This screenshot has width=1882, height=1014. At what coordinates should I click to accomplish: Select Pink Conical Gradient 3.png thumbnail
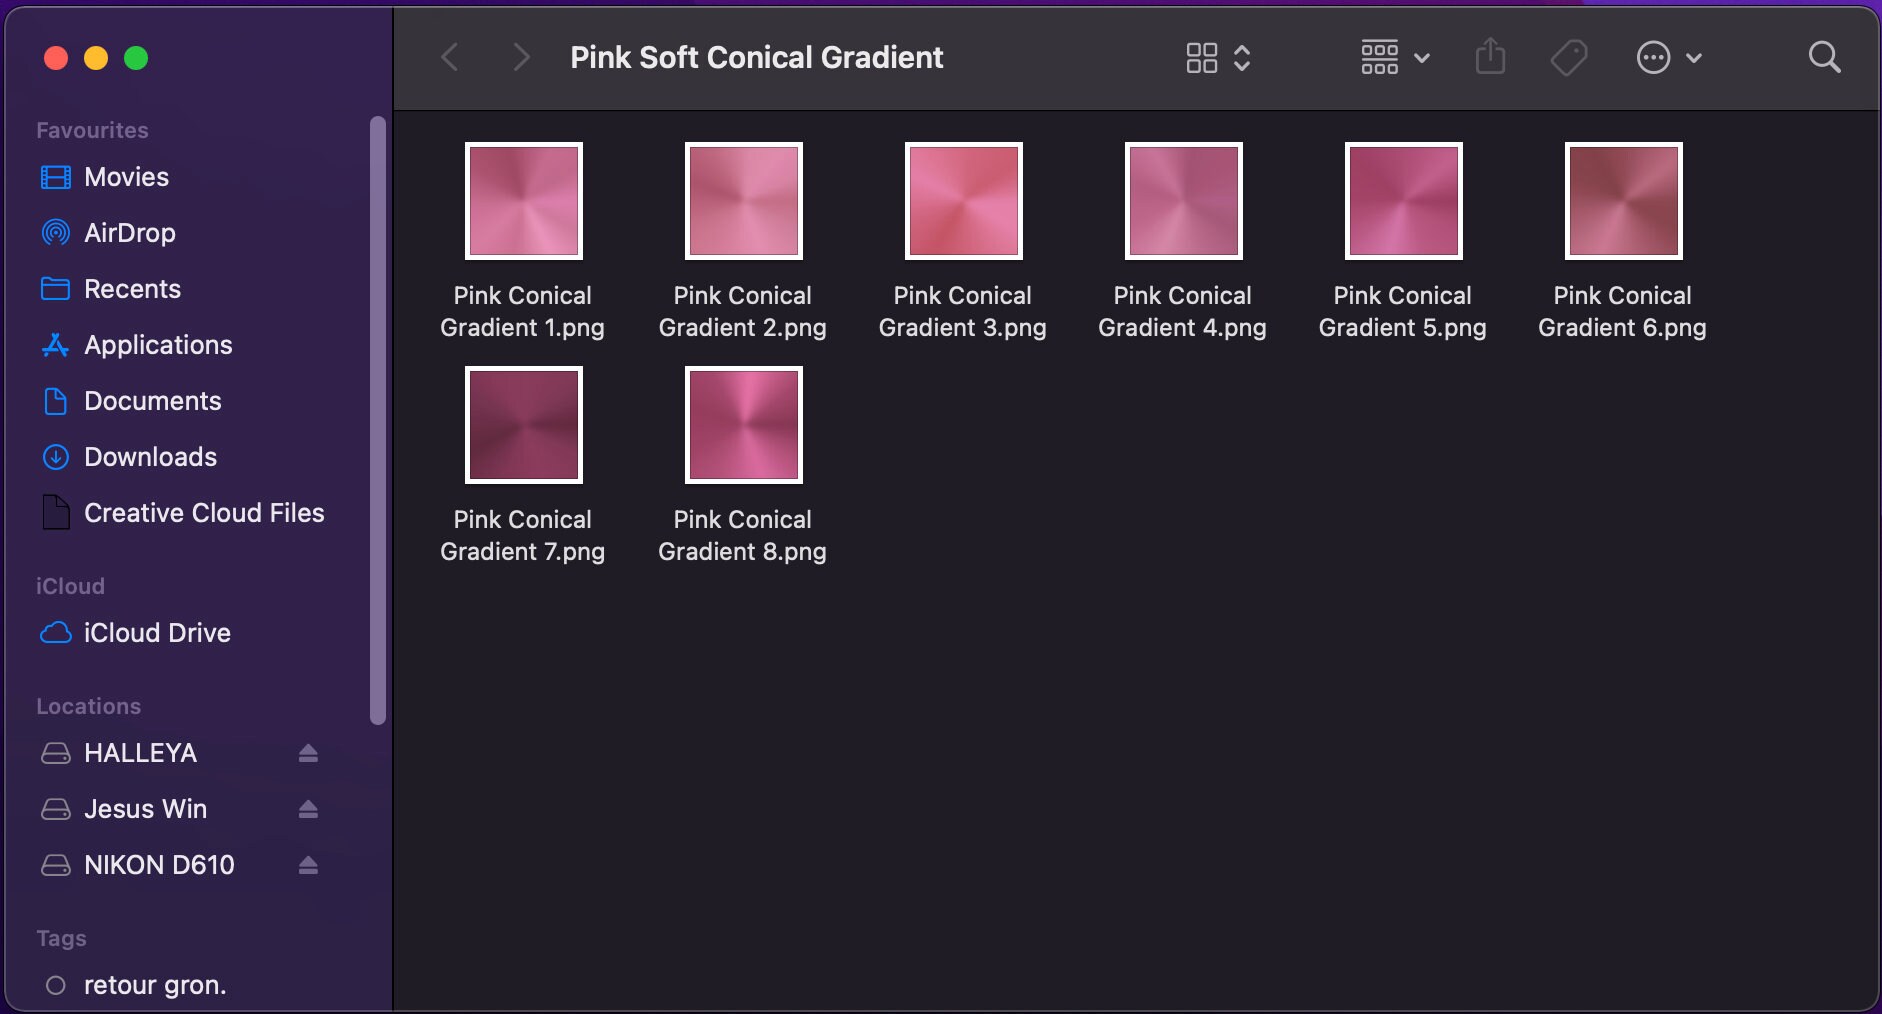tap(964, 201)
